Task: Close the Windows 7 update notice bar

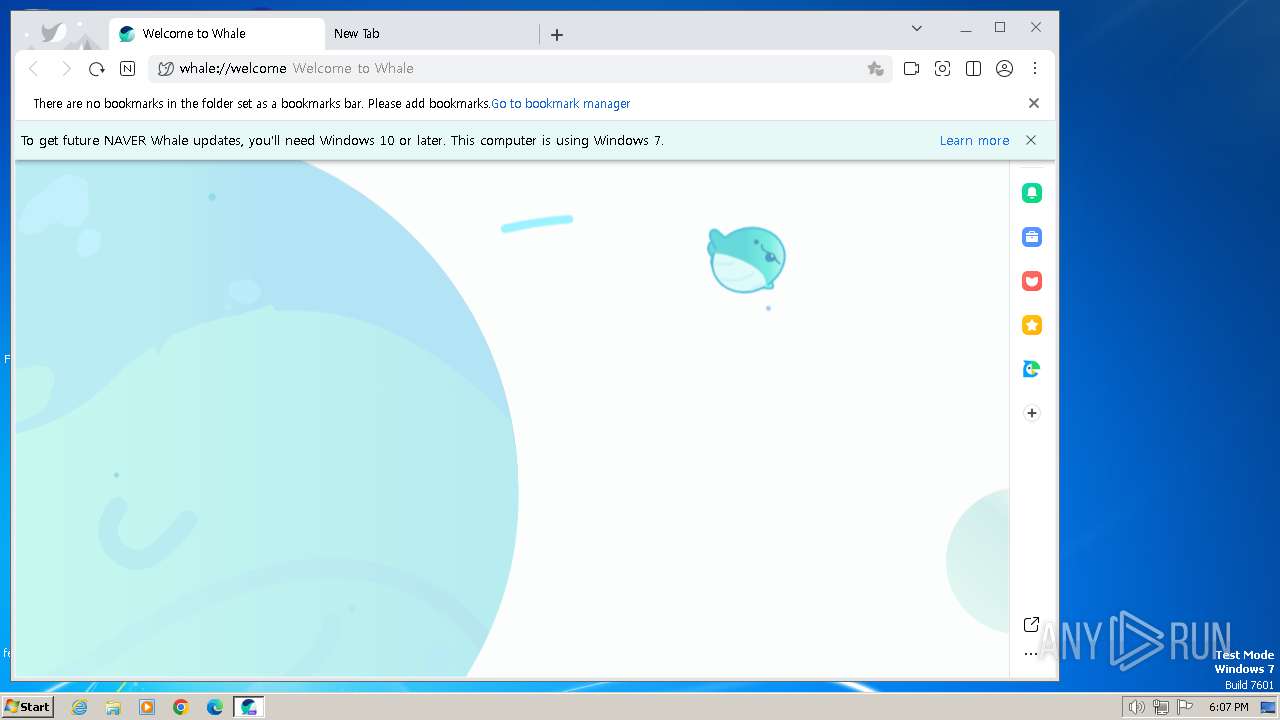Action: coord(1031,141)
